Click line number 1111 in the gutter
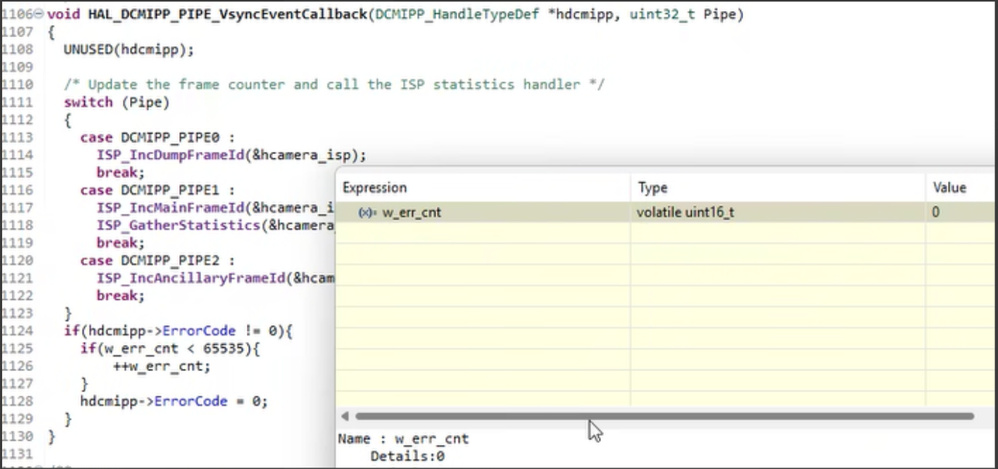 [x=17, y=102]
